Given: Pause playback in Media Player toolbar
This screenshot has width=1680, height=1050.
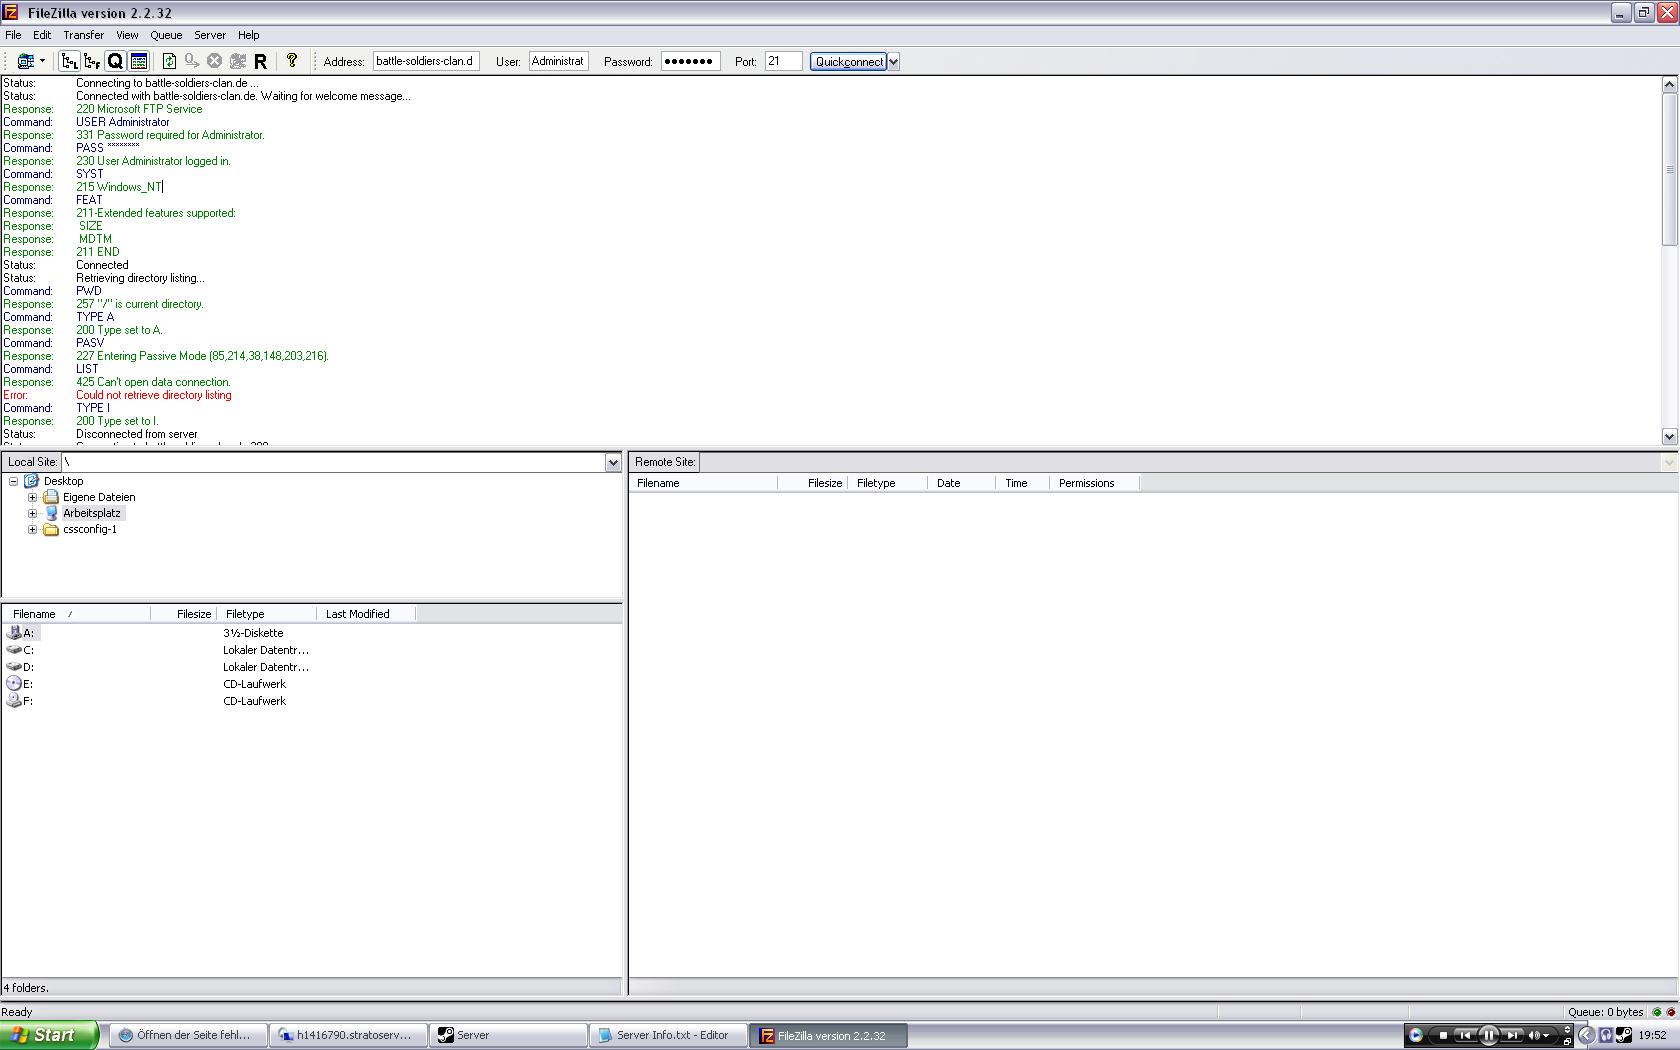Looking at the screenshot, I should (x=1488, y=1035).
